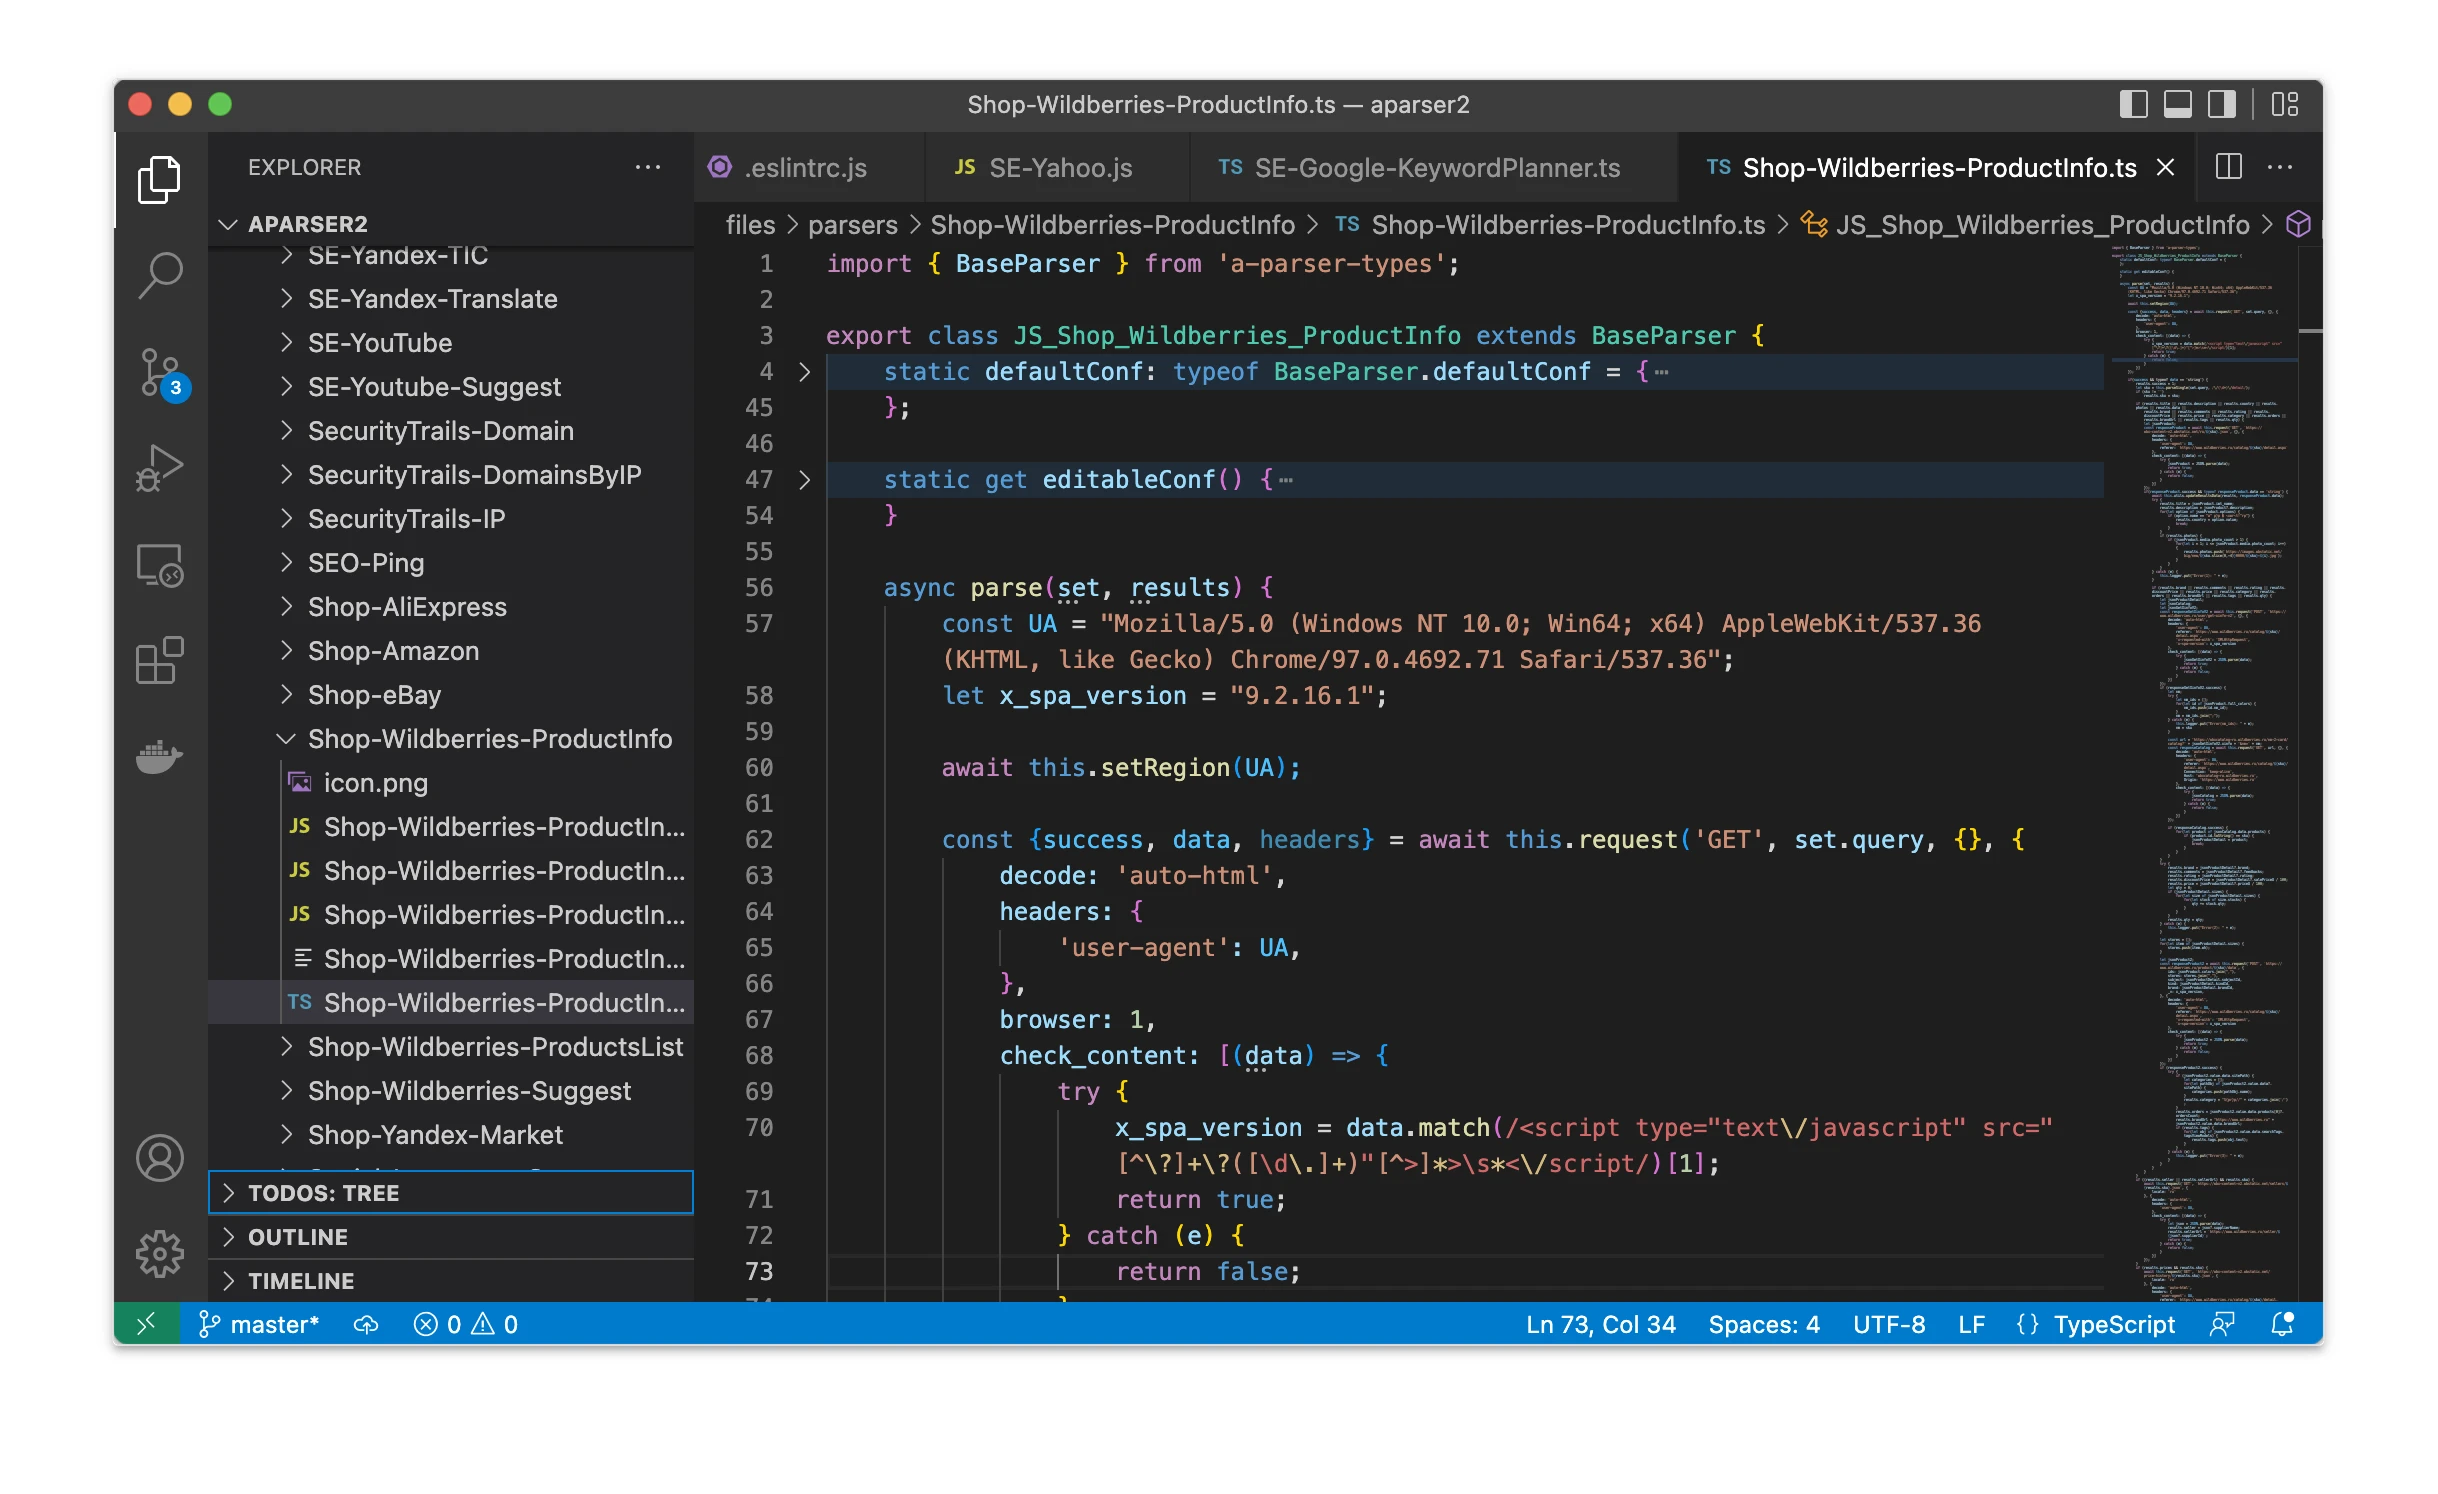Select encoding UTF-8 in status bar
This screenshot has height=1494, width=2438.
[x=1889, y=1324]
